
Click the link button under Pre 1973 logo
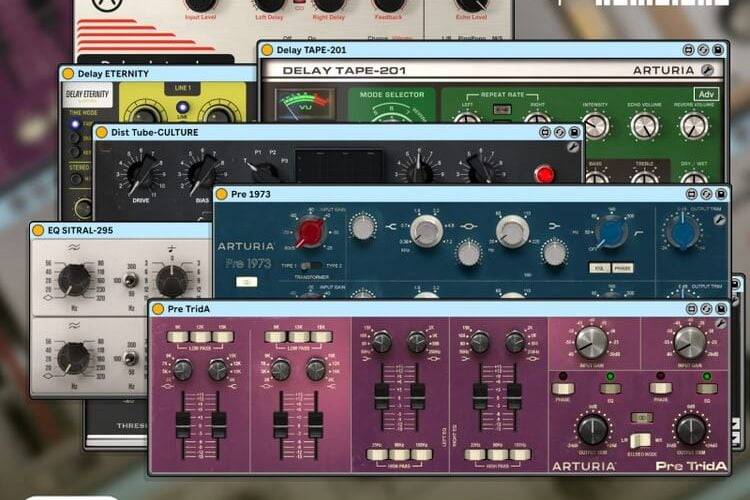pyautogui.click(x=247, y=282)
